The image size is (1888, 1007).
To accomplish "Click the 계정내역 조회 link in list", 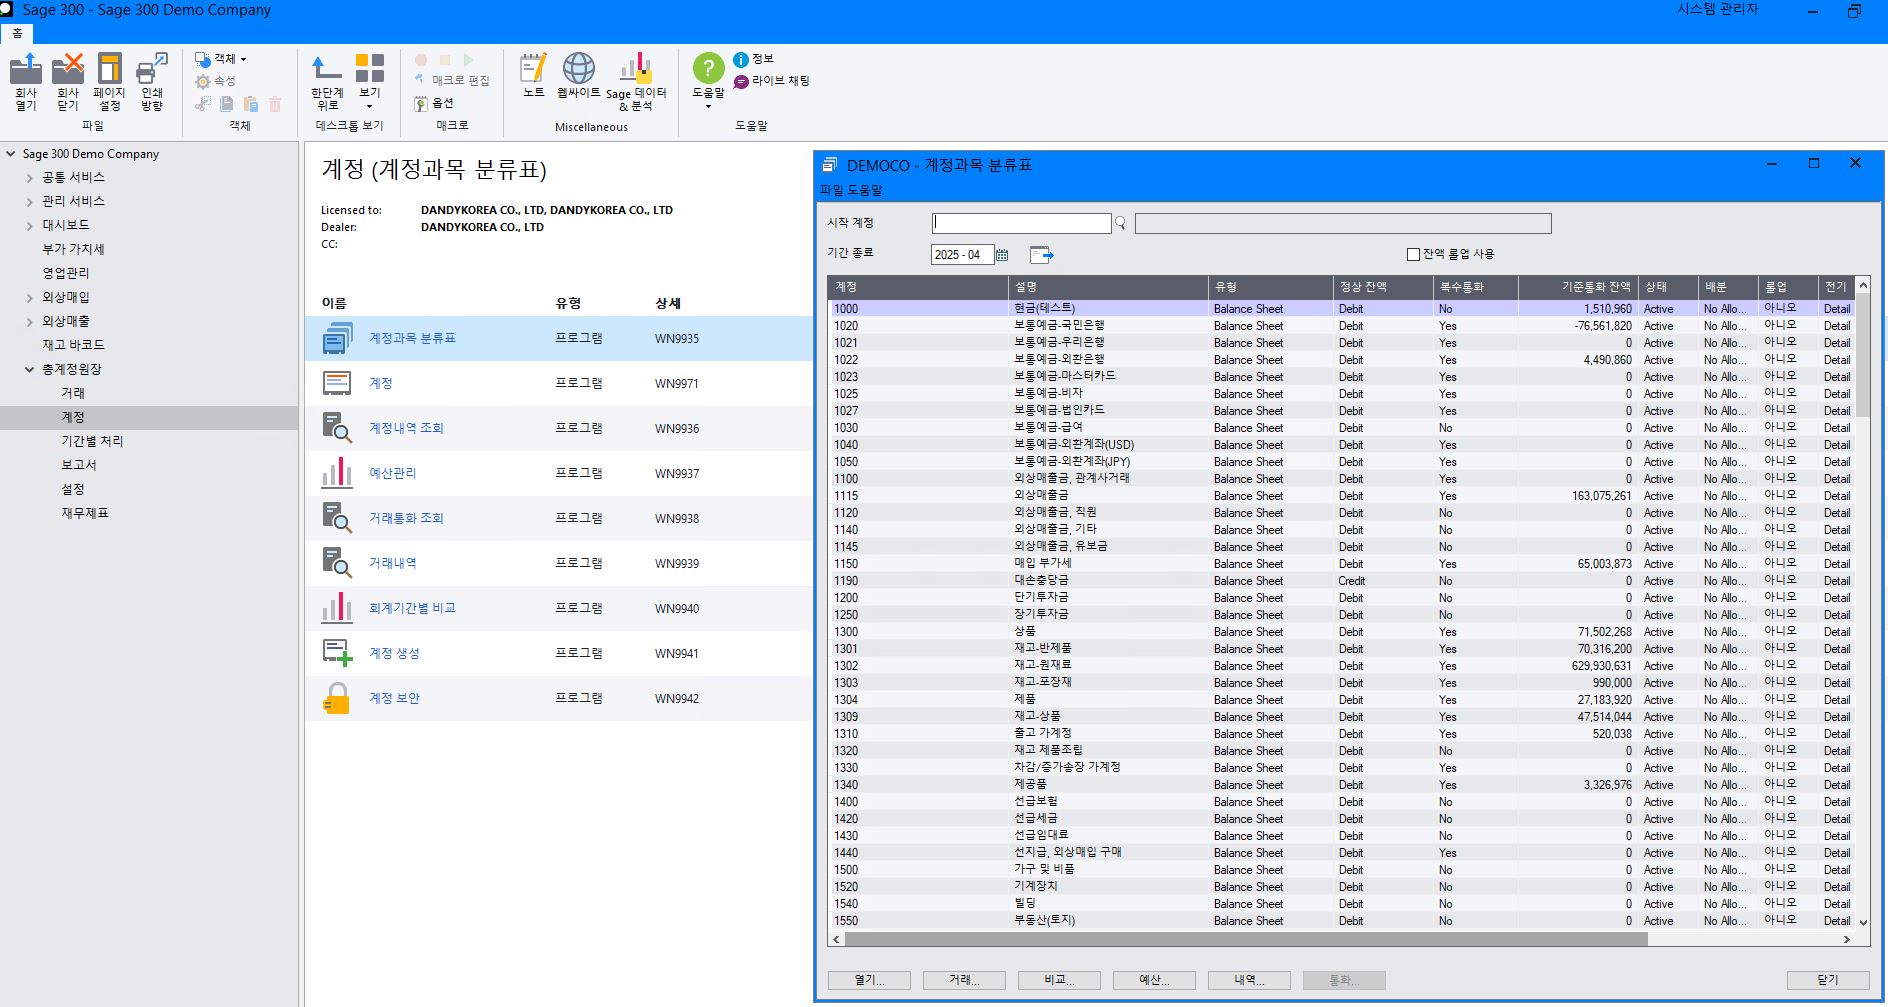I will (406, 428).
